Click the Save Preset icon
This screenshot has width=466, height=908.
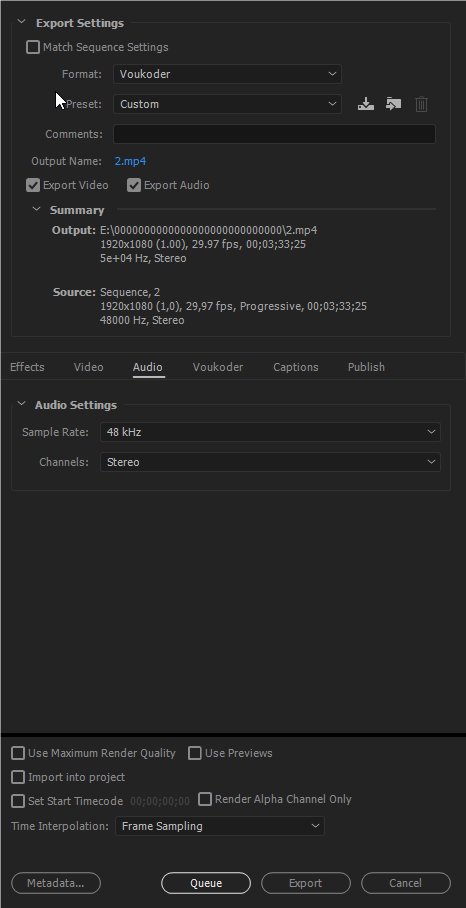coord(365,104)
